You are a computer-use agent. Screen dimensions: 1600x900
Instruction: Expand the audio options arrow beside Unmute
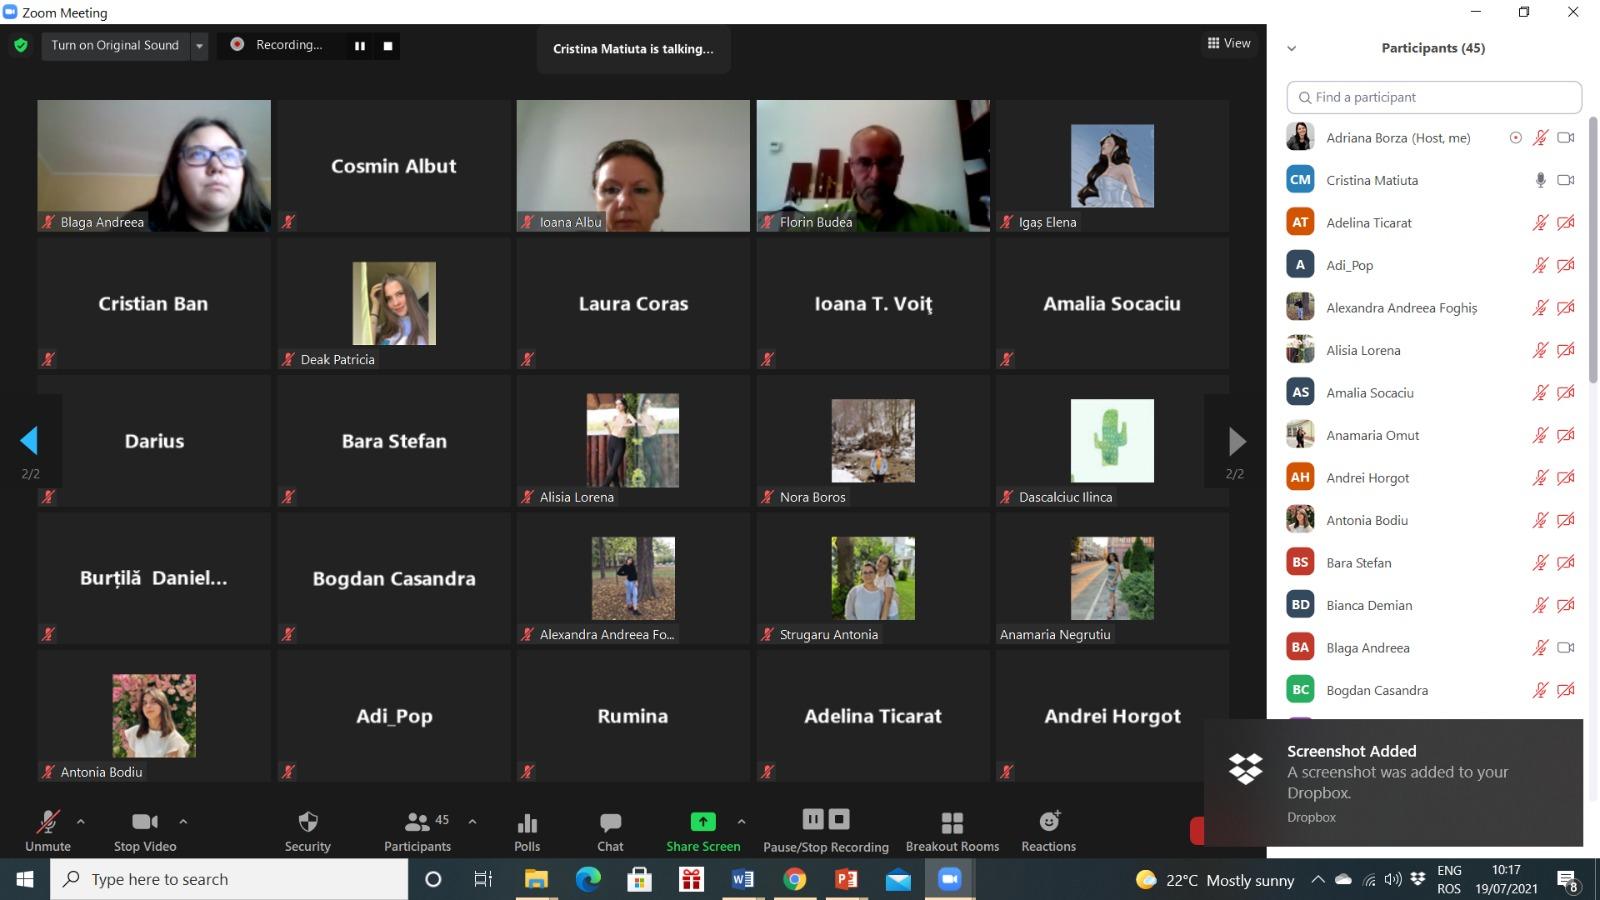[x=81, y=821]
